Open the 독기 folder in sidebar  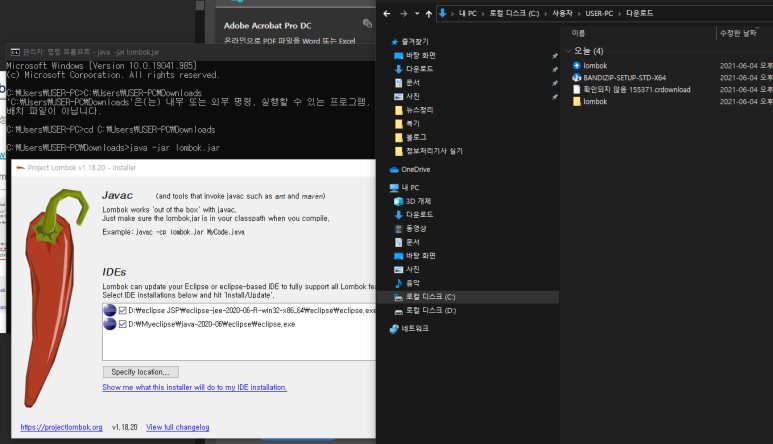pyautogui.click(x=413, y=124)
